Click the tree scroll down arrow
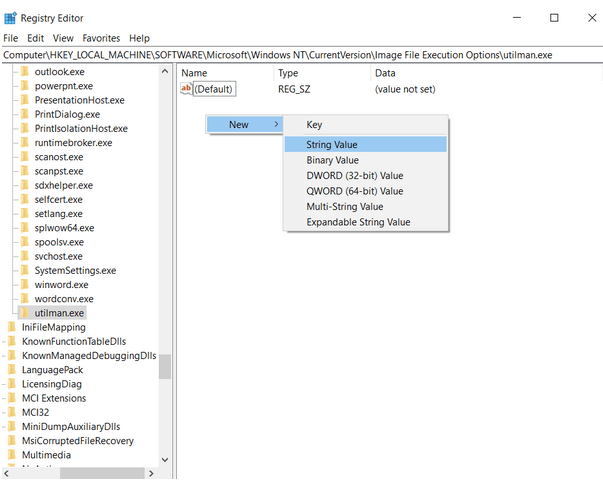603x482 pixels. click(165, 459)
